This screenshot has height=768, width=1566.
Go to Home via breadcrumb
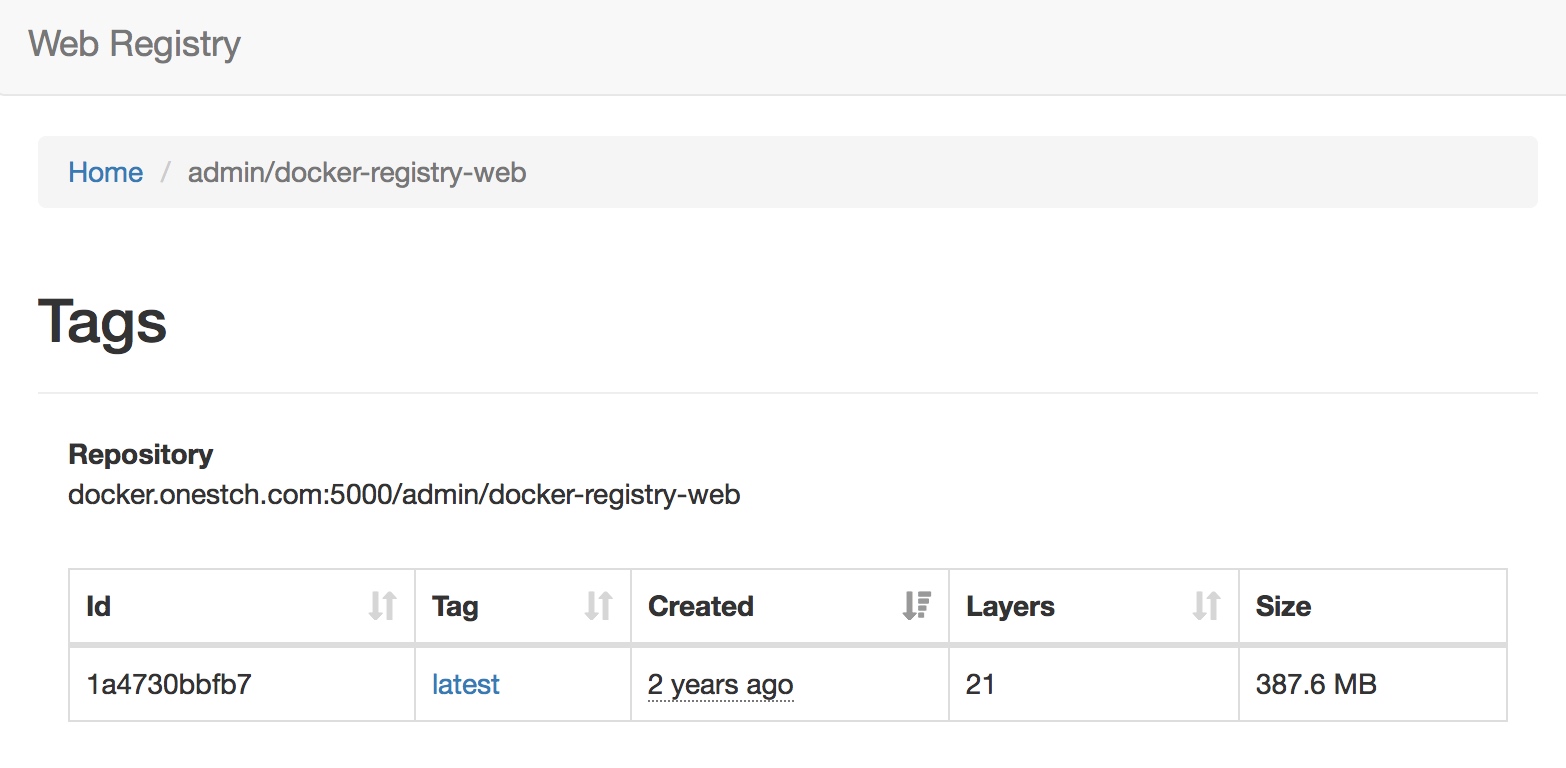pyautogui.click(x=105, y=172)
